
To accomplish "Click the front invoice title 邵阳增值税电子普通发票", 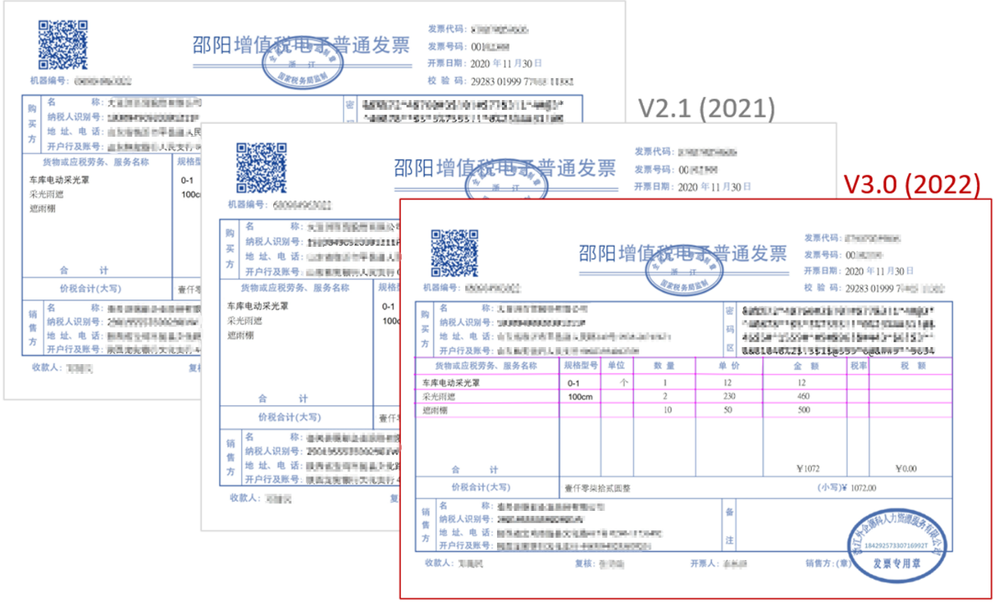I will pos(682,254).
